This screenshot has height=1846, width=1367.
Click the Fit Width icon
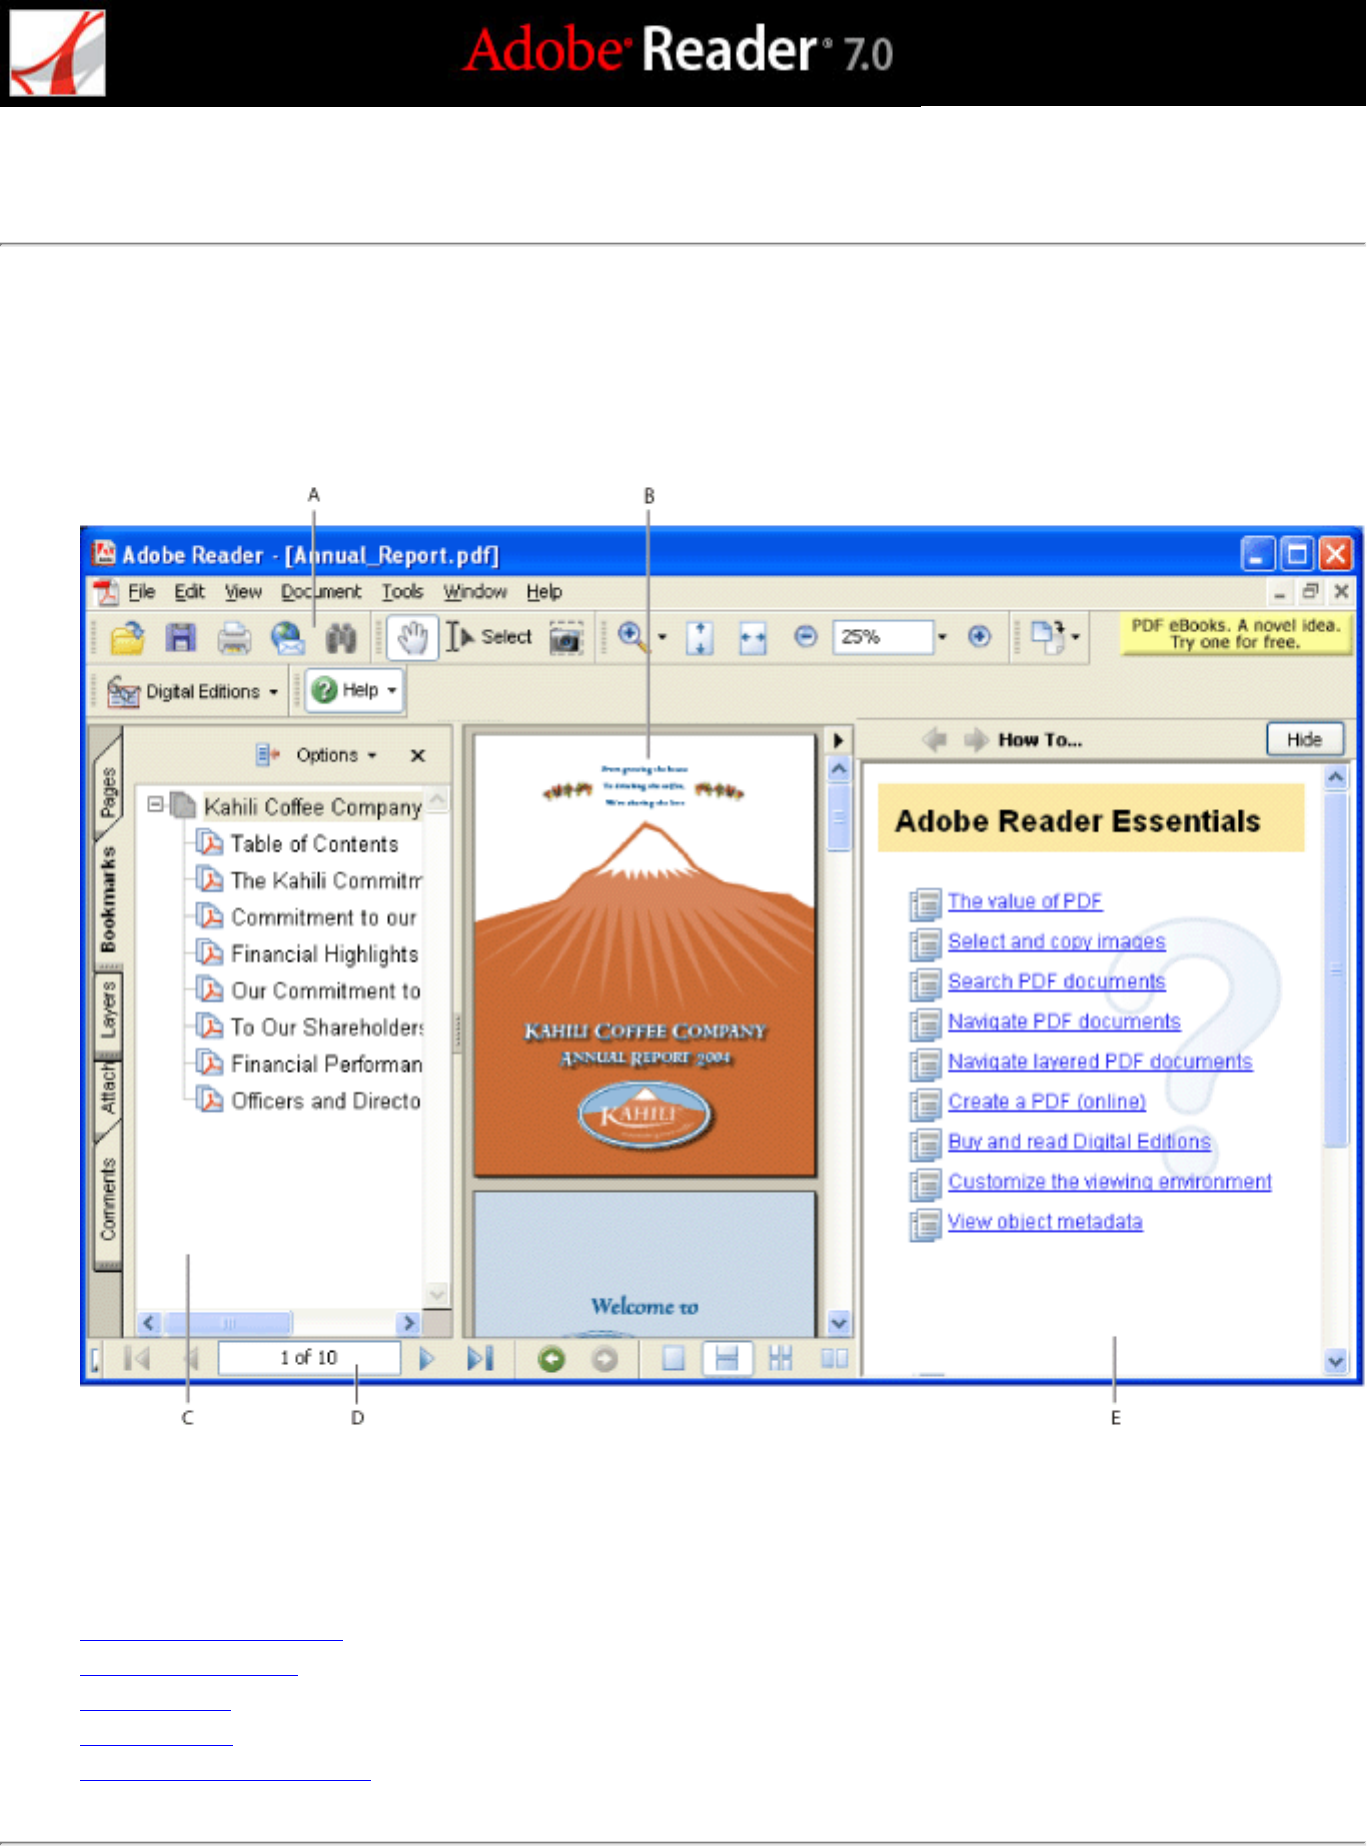tap(753, 637)
